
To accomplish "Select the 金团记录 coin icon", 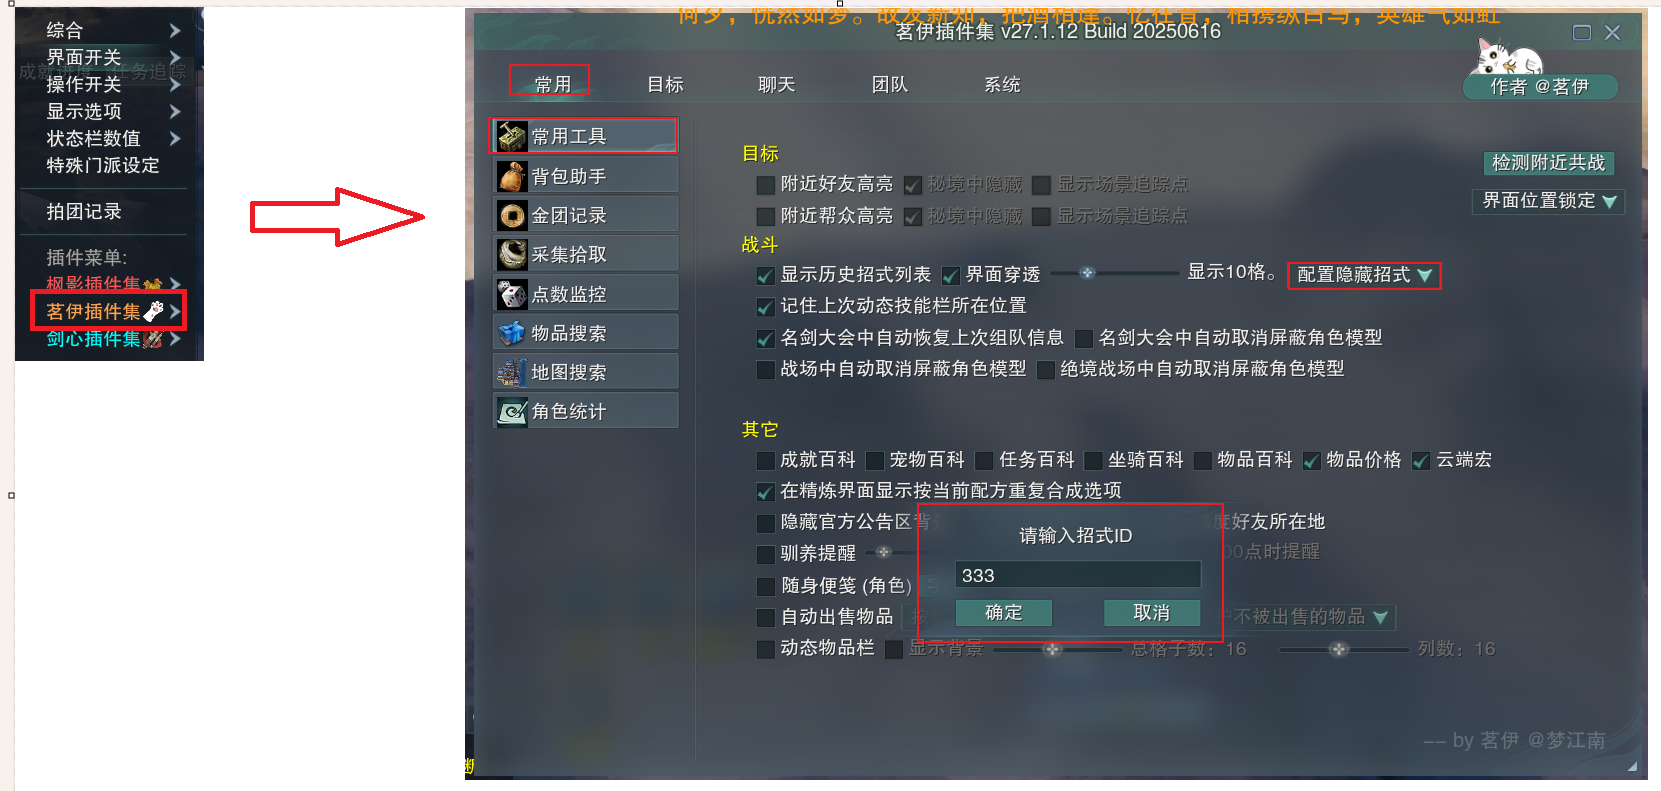I will coord(512,215).
